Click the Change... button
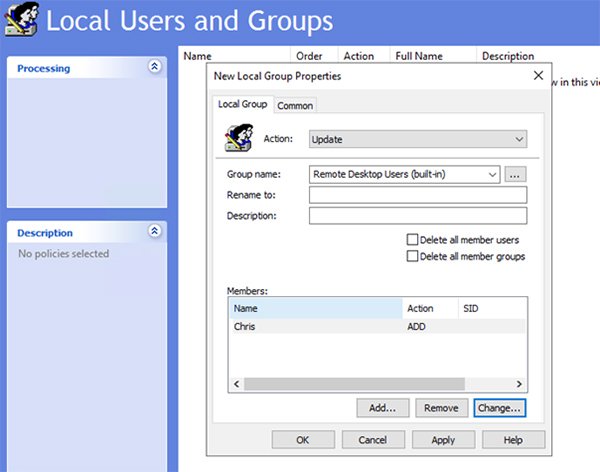 click(499, 408)
